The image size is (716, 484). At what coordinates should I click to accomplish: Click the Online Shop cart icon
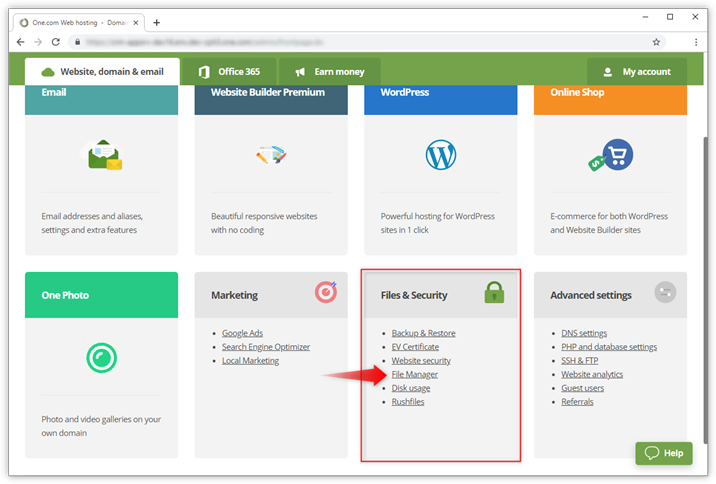click(x=611, y=155)
